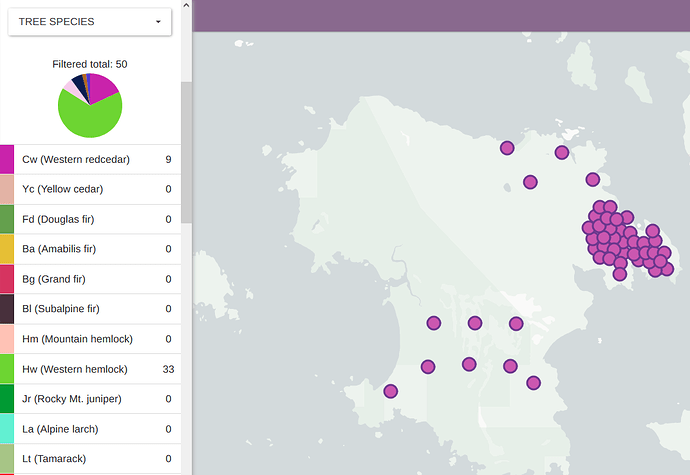The width and height of the screenshot is (690, 475).
Task: Select the Bl (Subalpine fir) row
Action: pyautogui.click(x=90, y=309)
